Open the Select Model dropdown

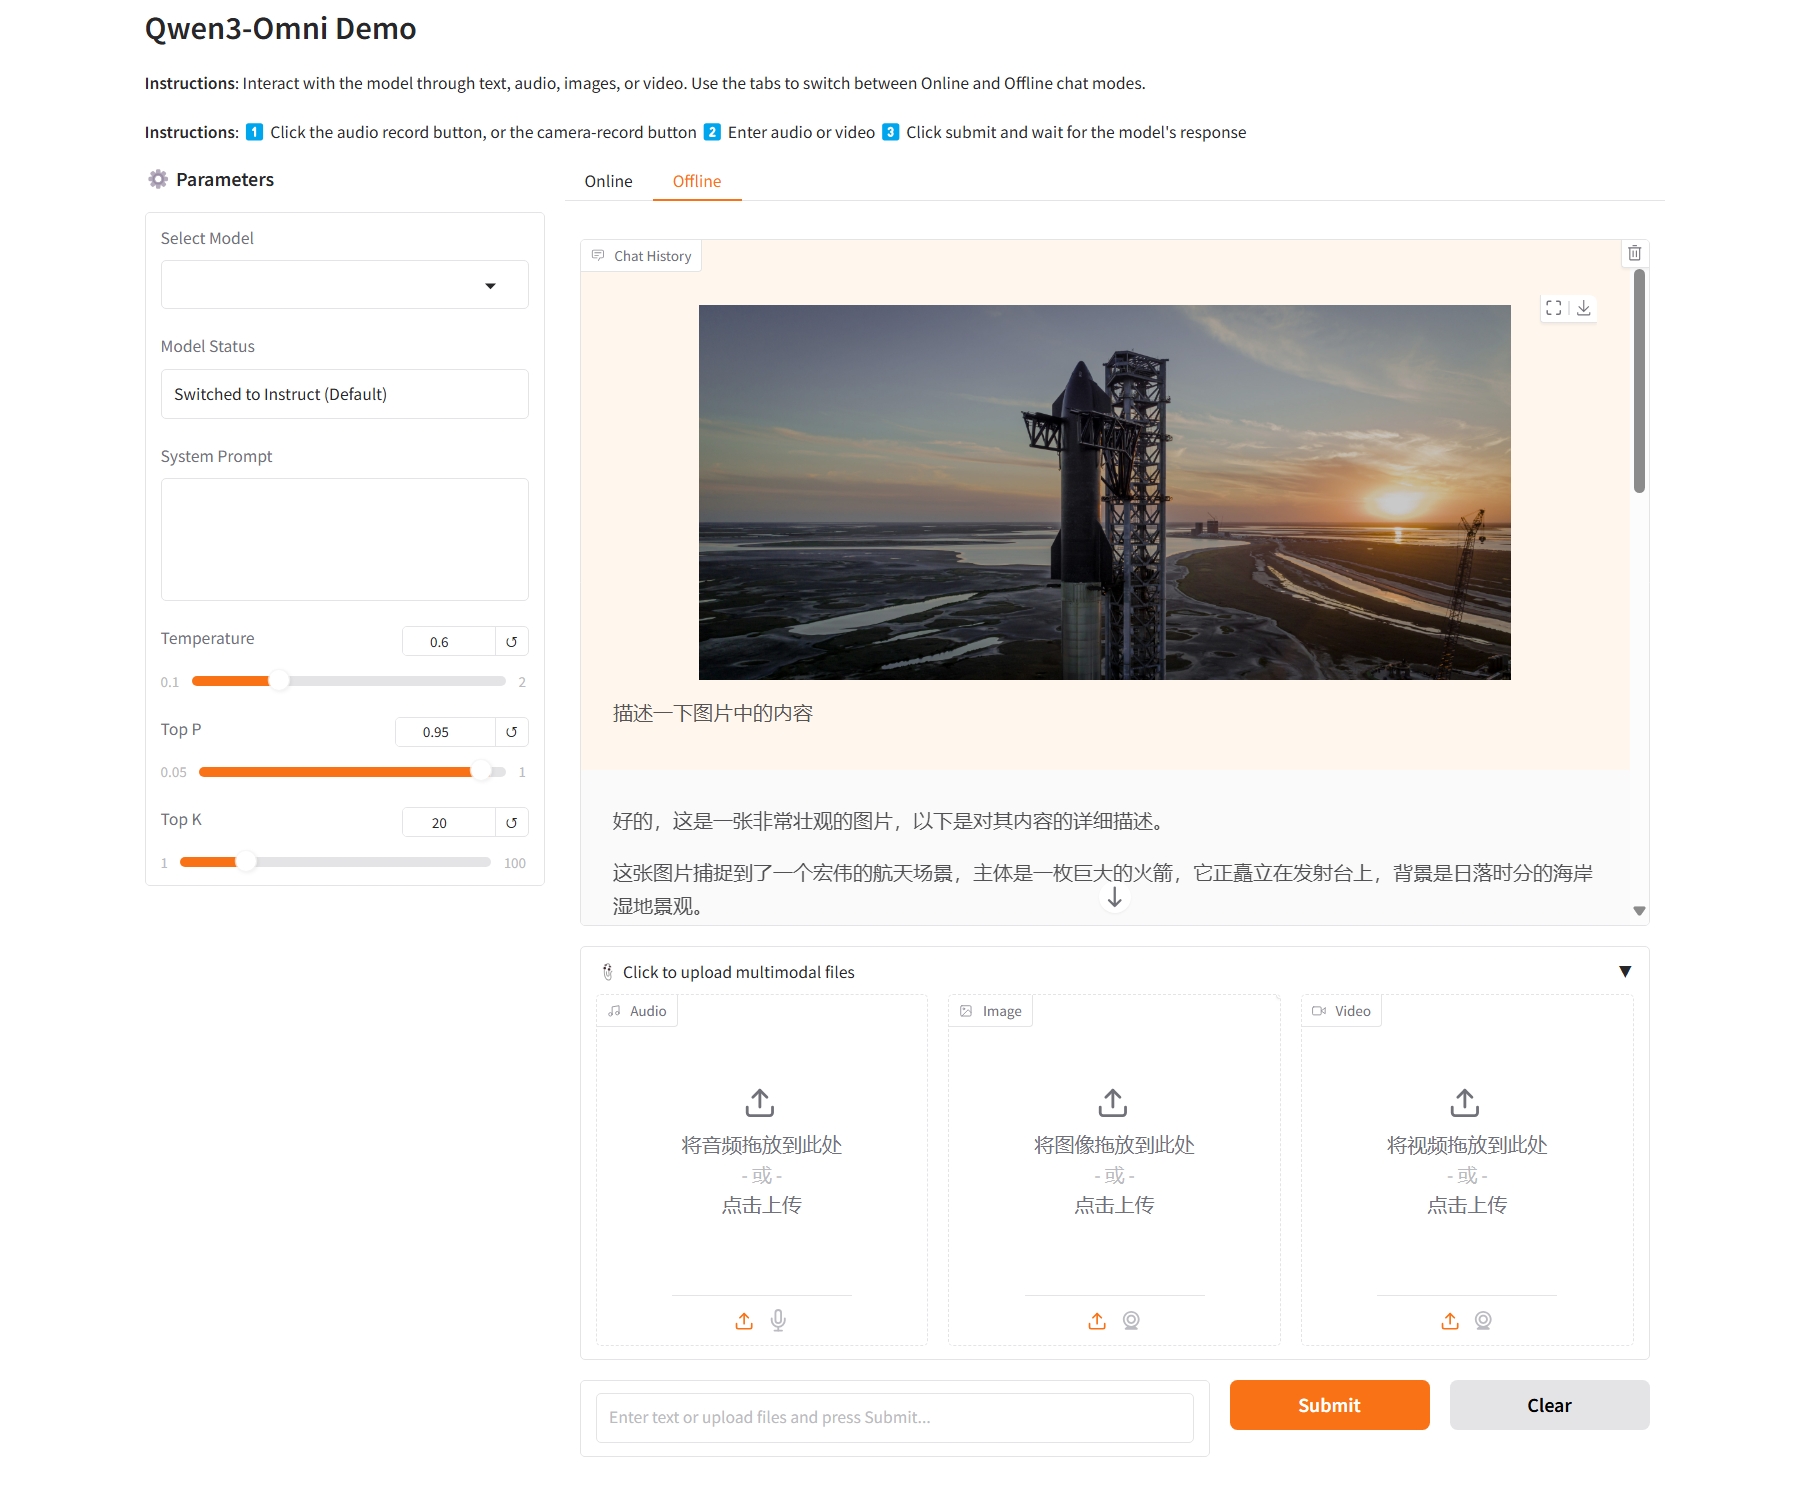(x=344, y=286)
